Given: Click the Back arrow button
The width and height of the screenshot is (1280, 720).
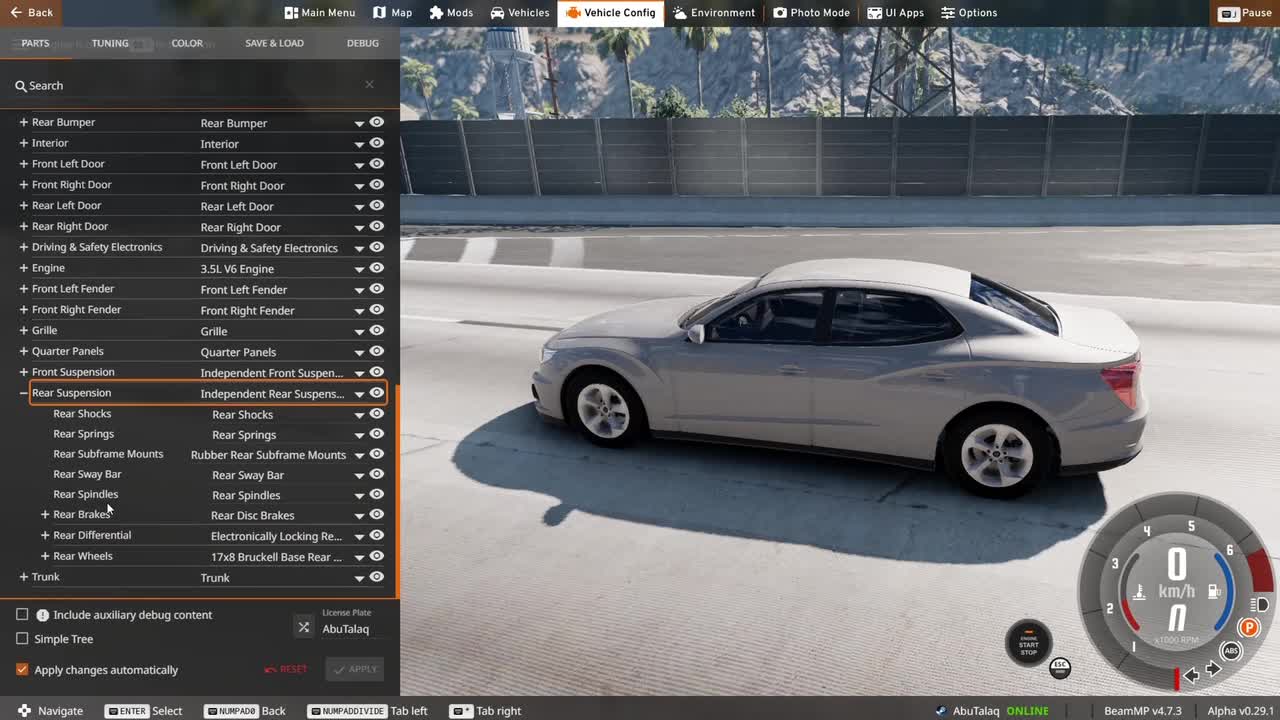Looking at the screenshot, I should [31, 13].
